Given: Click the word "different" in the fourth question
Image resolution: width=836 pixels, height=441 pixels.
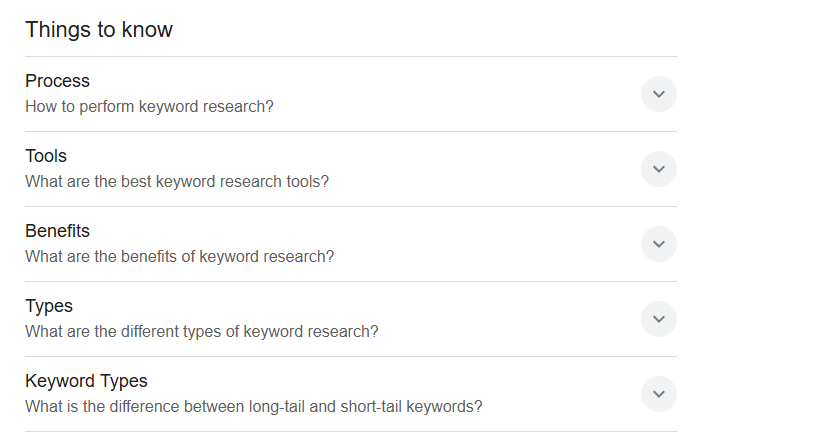Looking at the screenshot, I should [x=151, y=332].
